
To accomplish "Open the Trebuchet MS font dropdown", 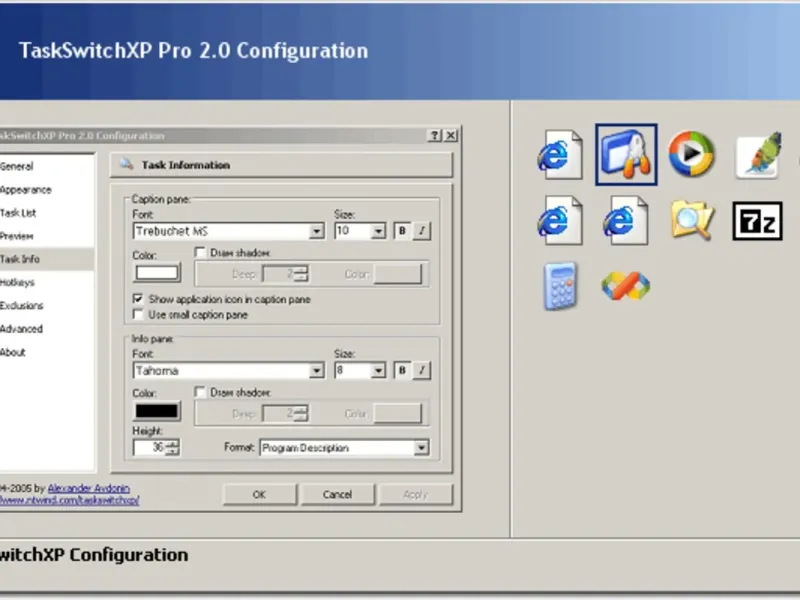I will click(316, 231).
